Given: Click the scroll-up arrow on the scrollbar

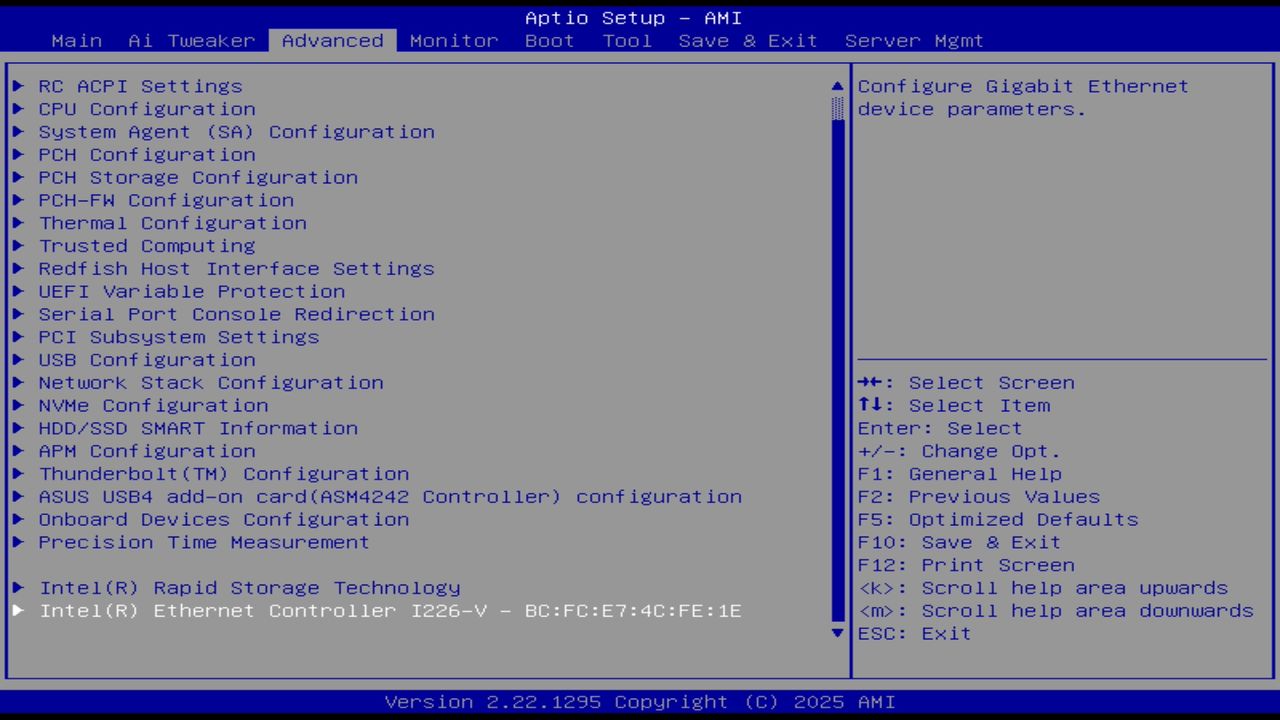Looking at the screenshot, I should 836,86.
